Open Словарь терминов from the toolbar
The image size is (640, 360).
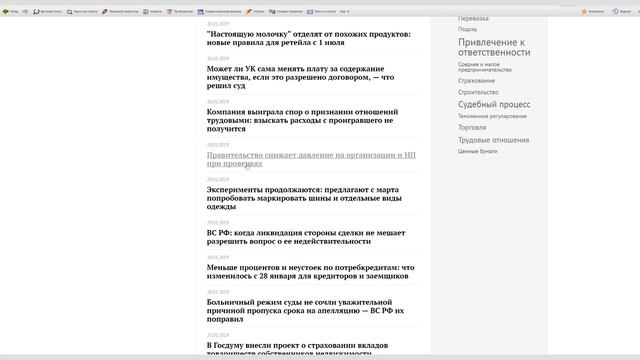pos(286,11)
